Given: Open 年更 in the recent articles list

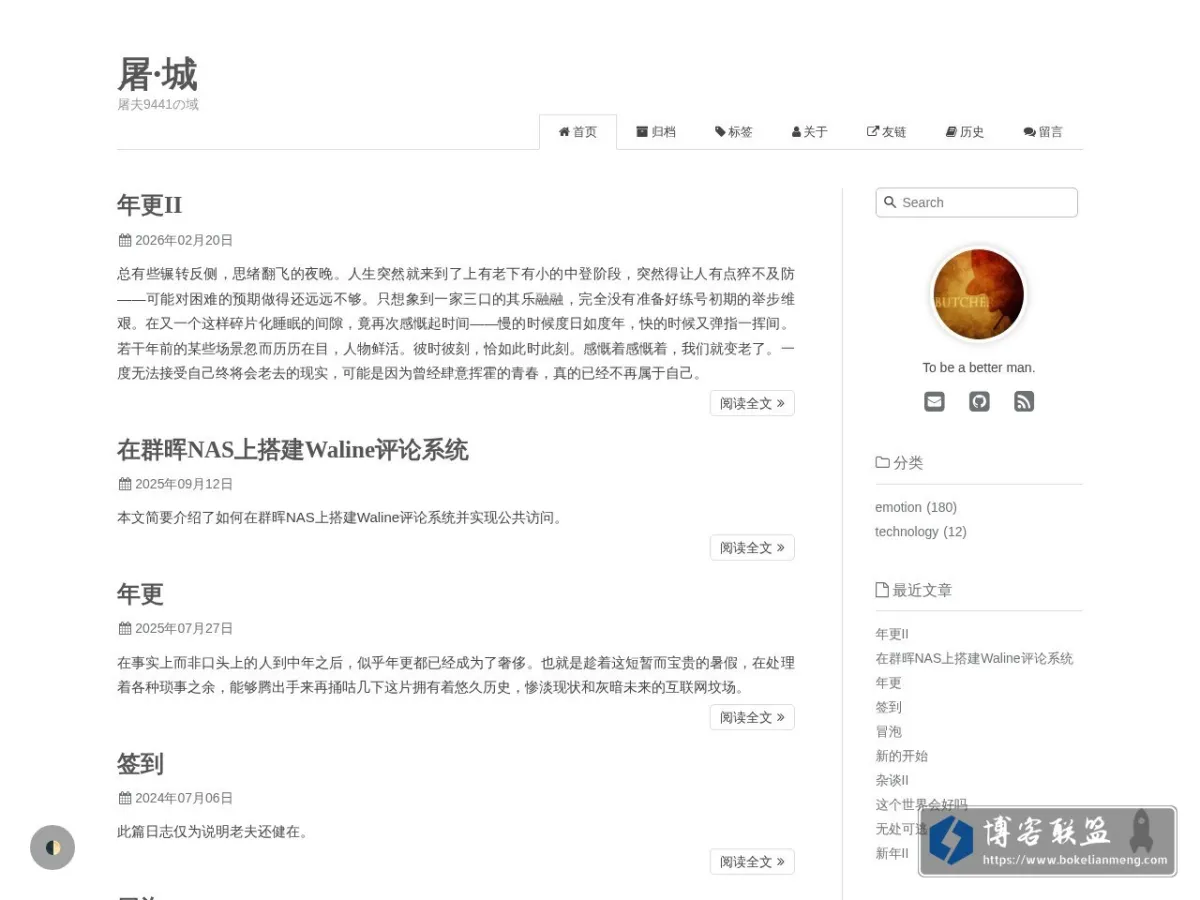Looking at the screenshot, I should click(x=889, y=683).
